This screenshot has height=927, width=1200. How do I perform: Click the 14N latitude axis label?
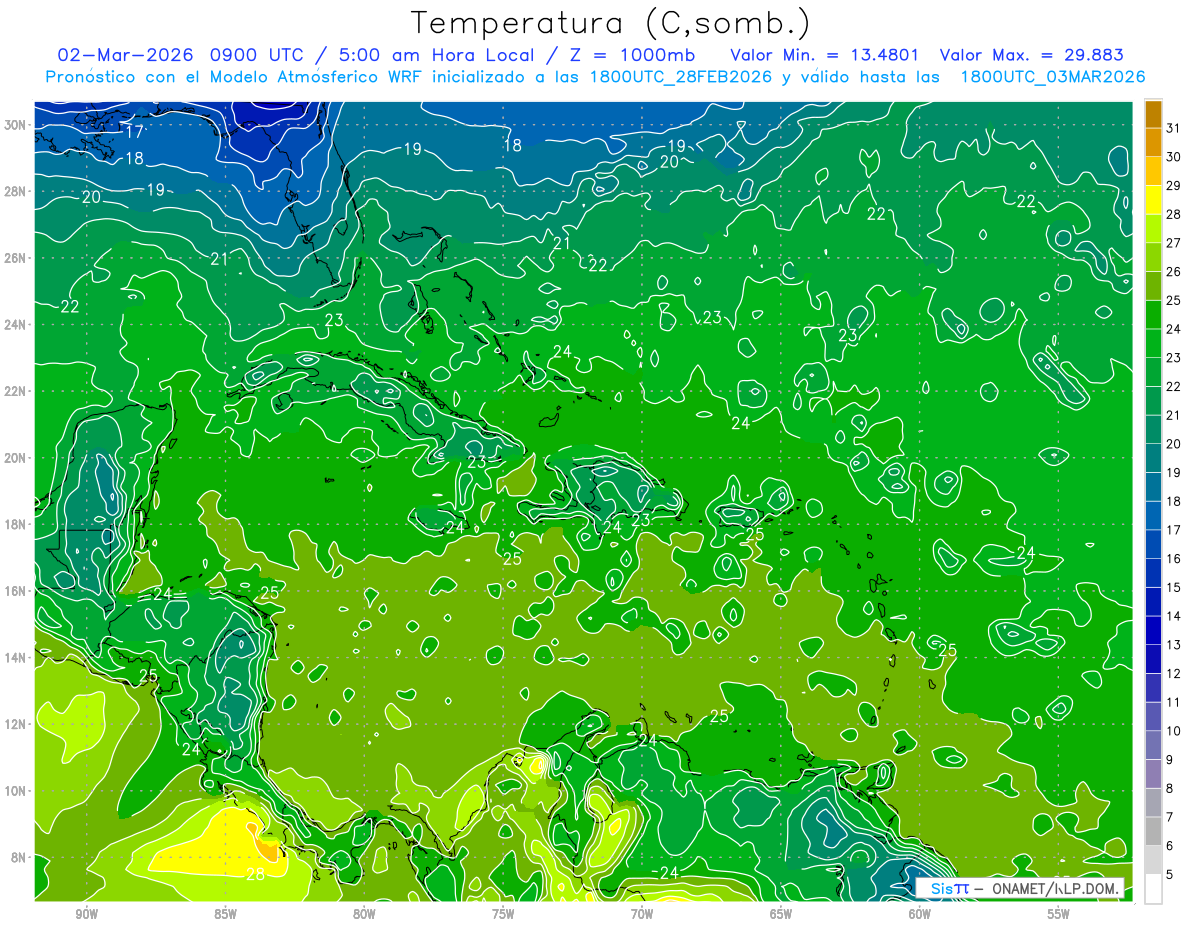[16, 657]
